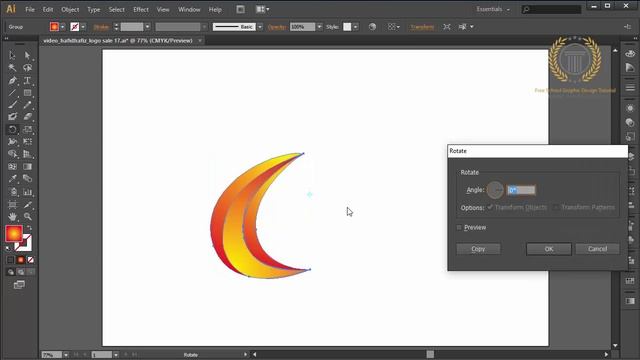Select the Blend tool

(x=27, y=179)
